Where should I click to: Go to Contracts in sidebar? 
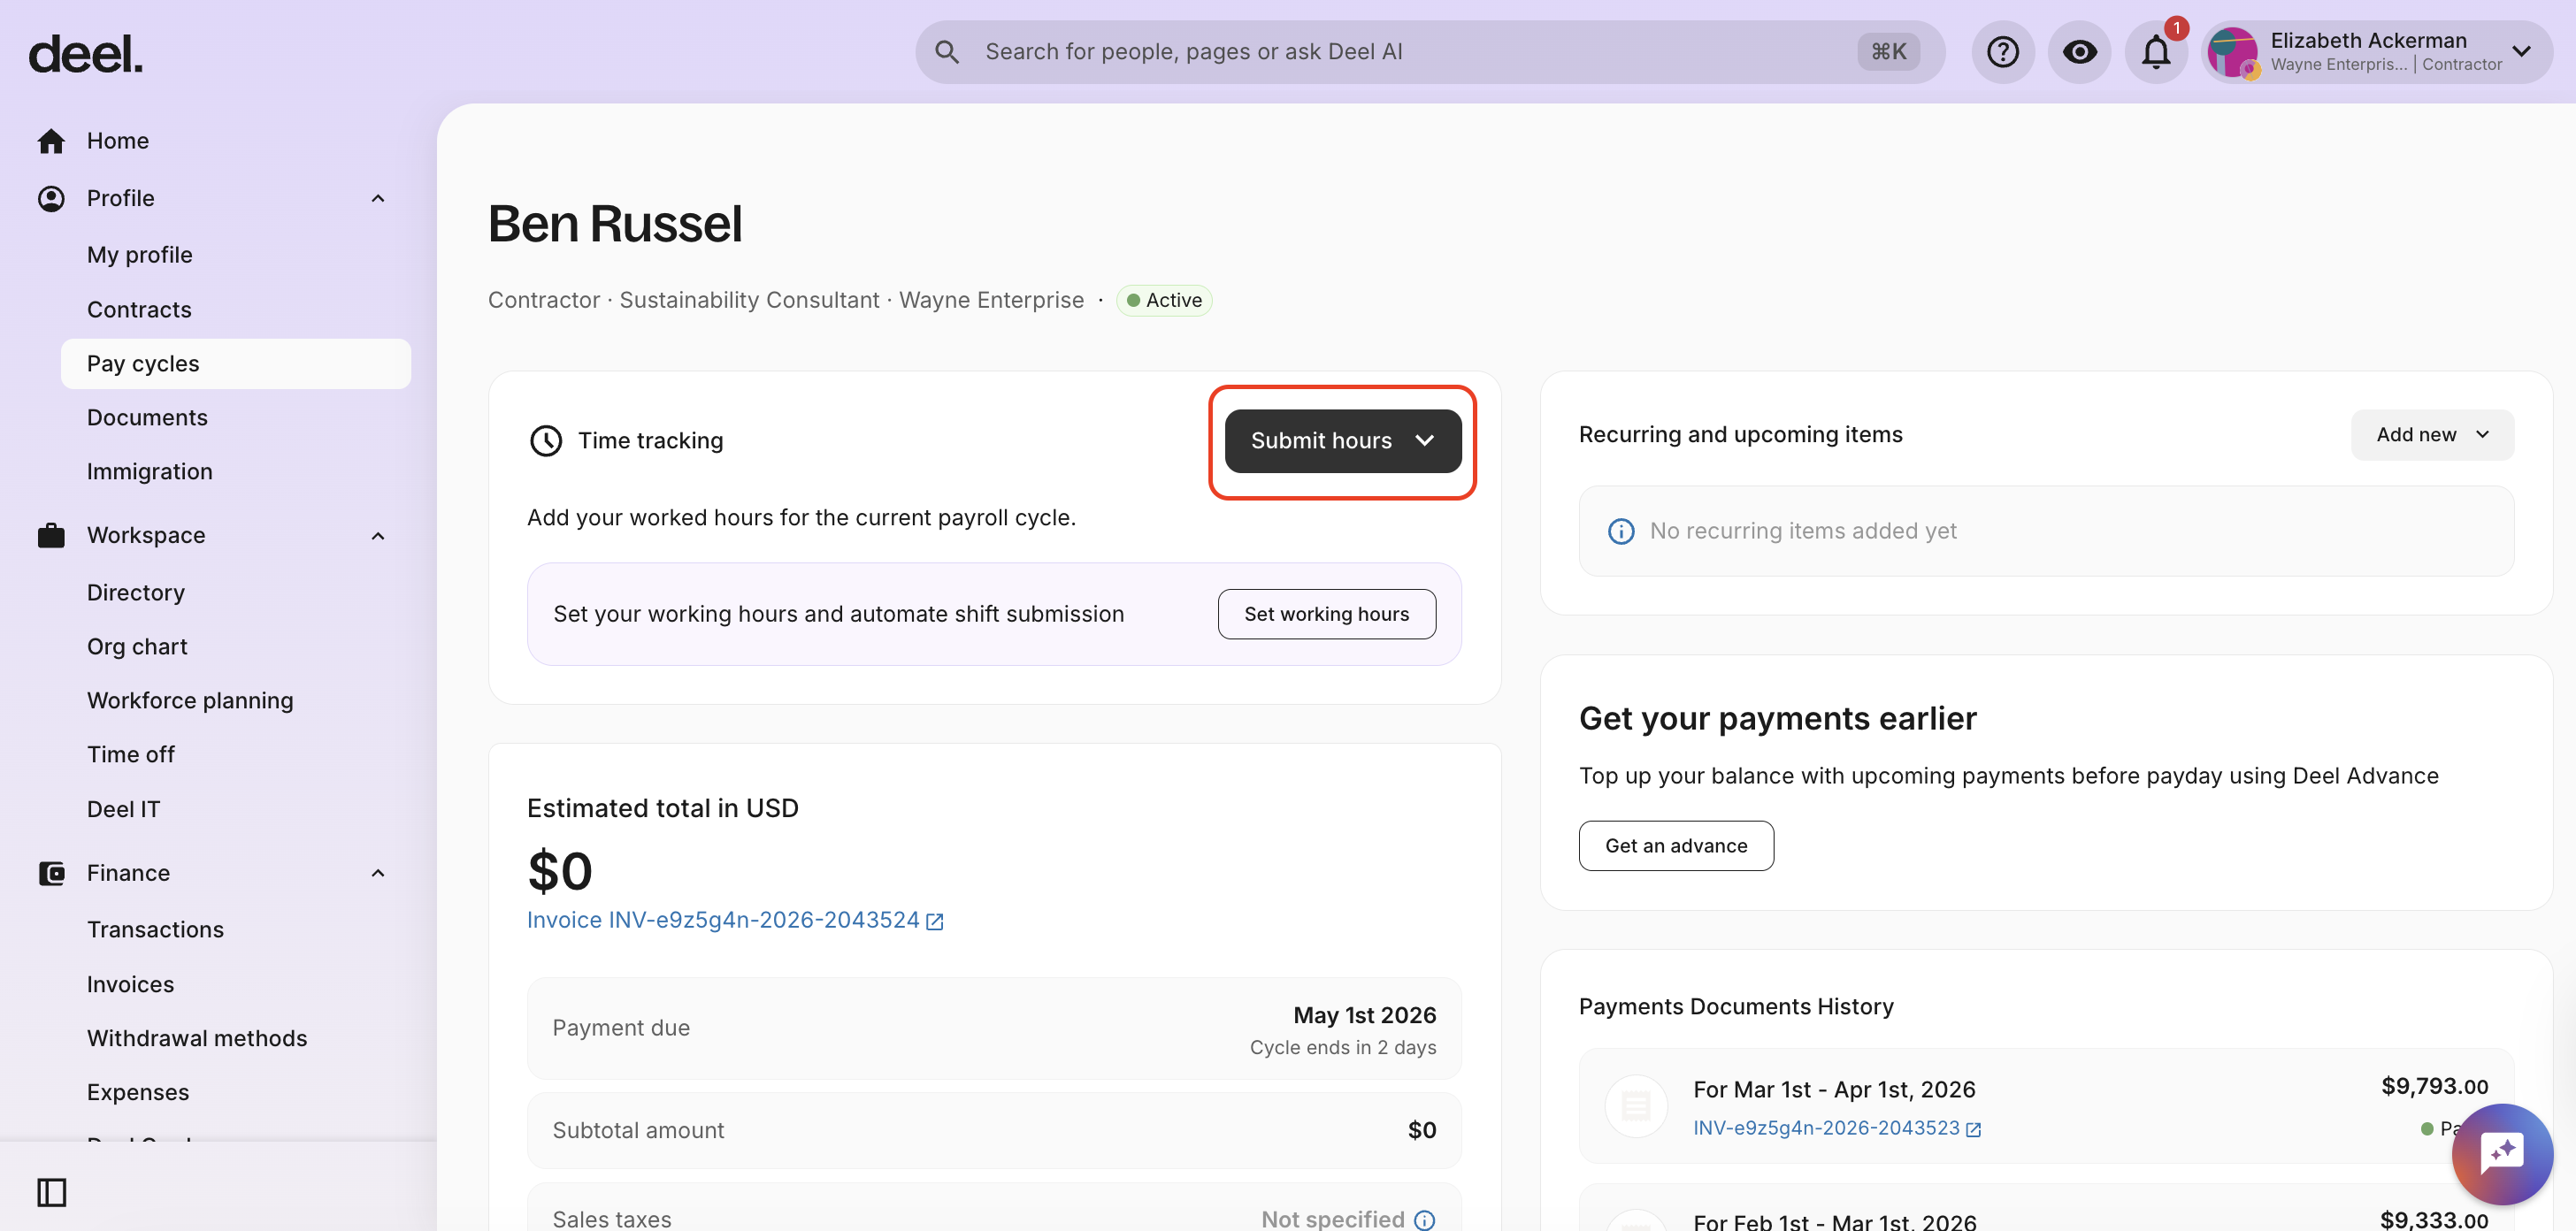[139, 310]
